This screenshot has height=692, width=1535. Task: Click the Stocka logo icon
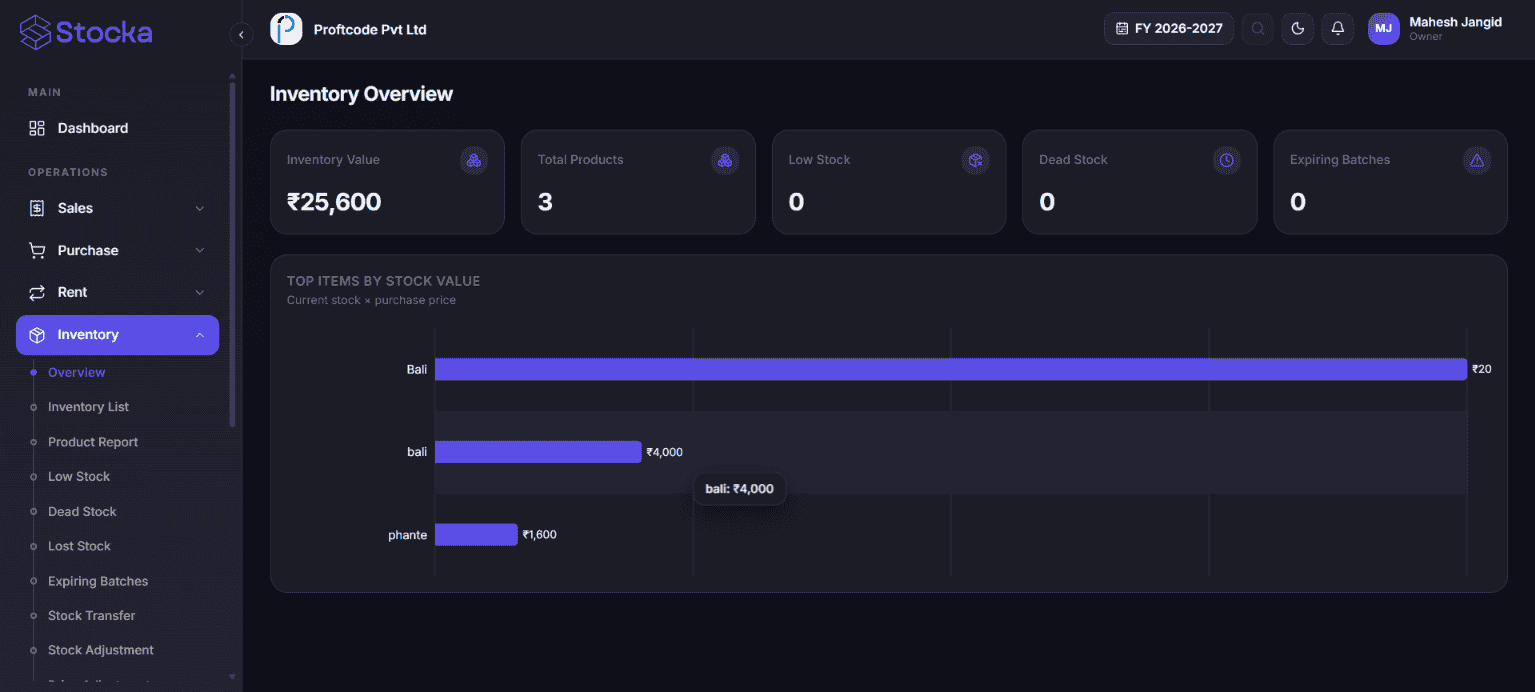click(35, 32)
